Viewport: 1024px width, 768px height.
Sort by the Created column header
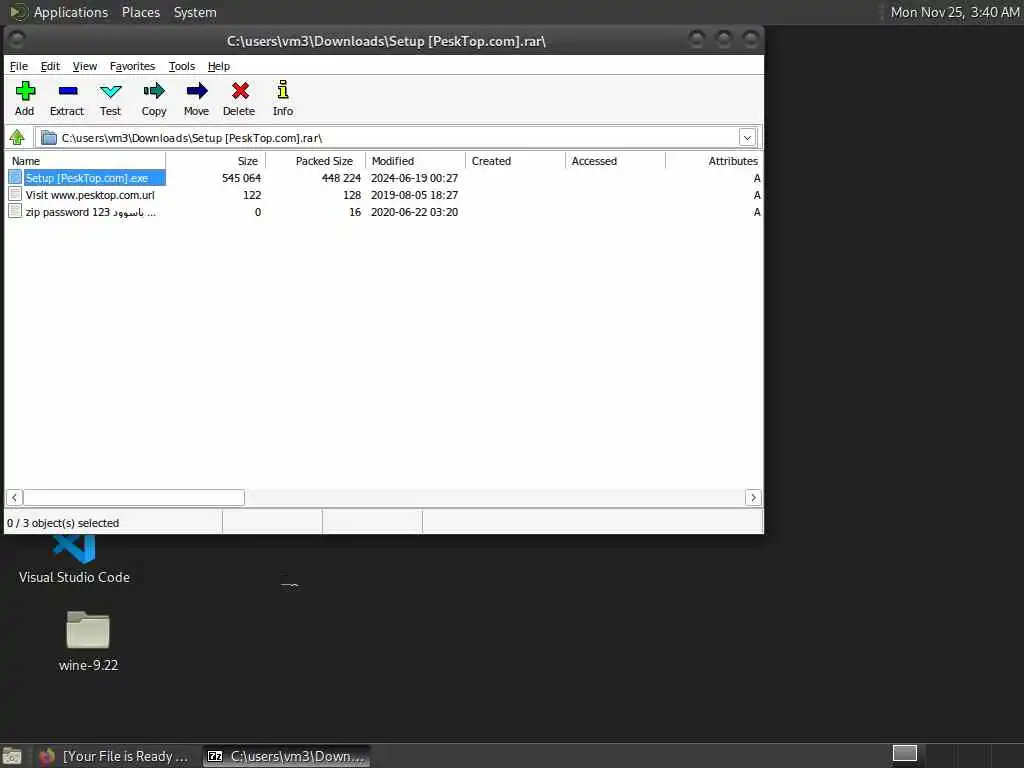(515, 161)
